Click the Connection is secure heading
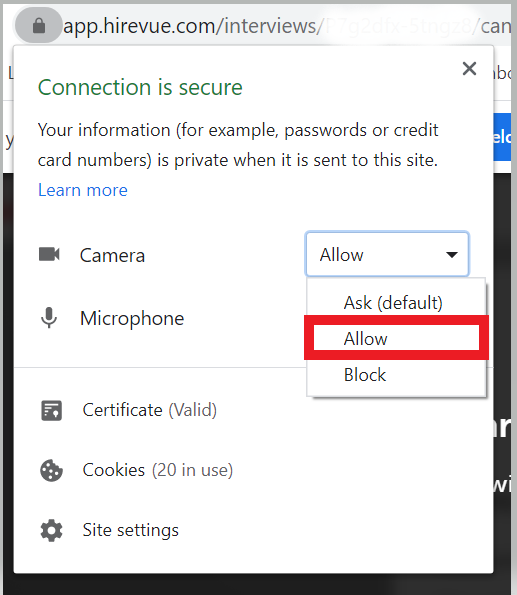517x595 pixels. (x=140, y=87)
